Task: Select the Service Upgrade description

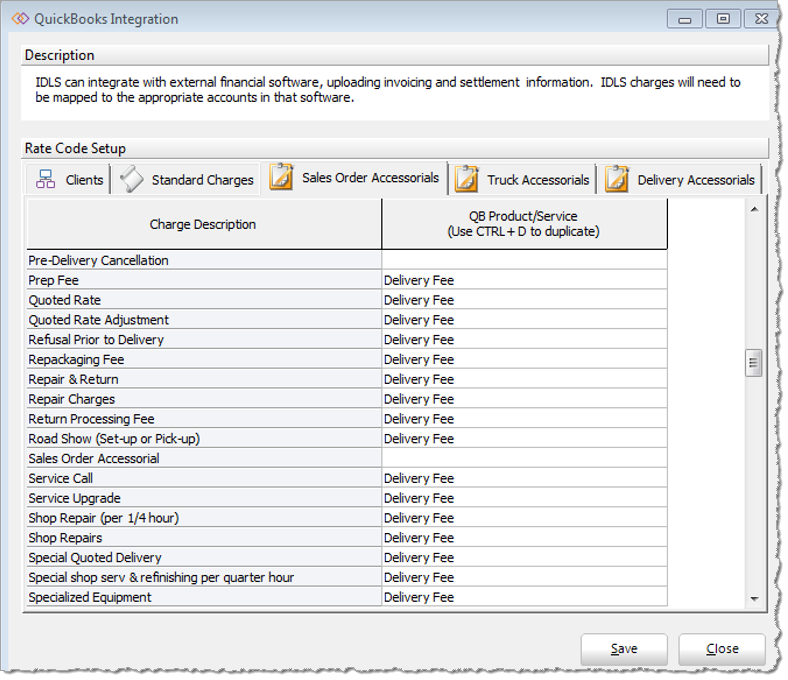Action: coord(204,498)
